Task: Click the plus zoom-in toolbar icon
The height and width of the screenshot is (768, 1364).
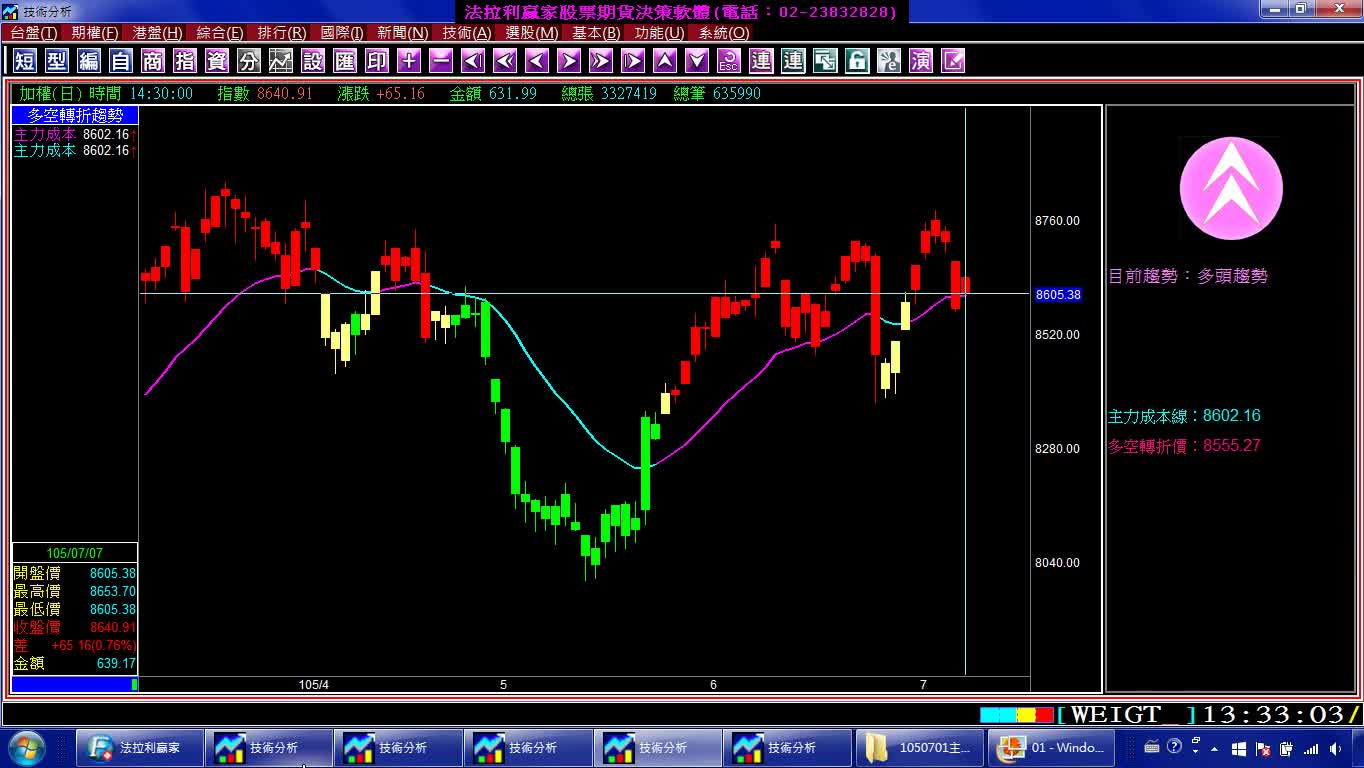Action: tap(409, 61)
